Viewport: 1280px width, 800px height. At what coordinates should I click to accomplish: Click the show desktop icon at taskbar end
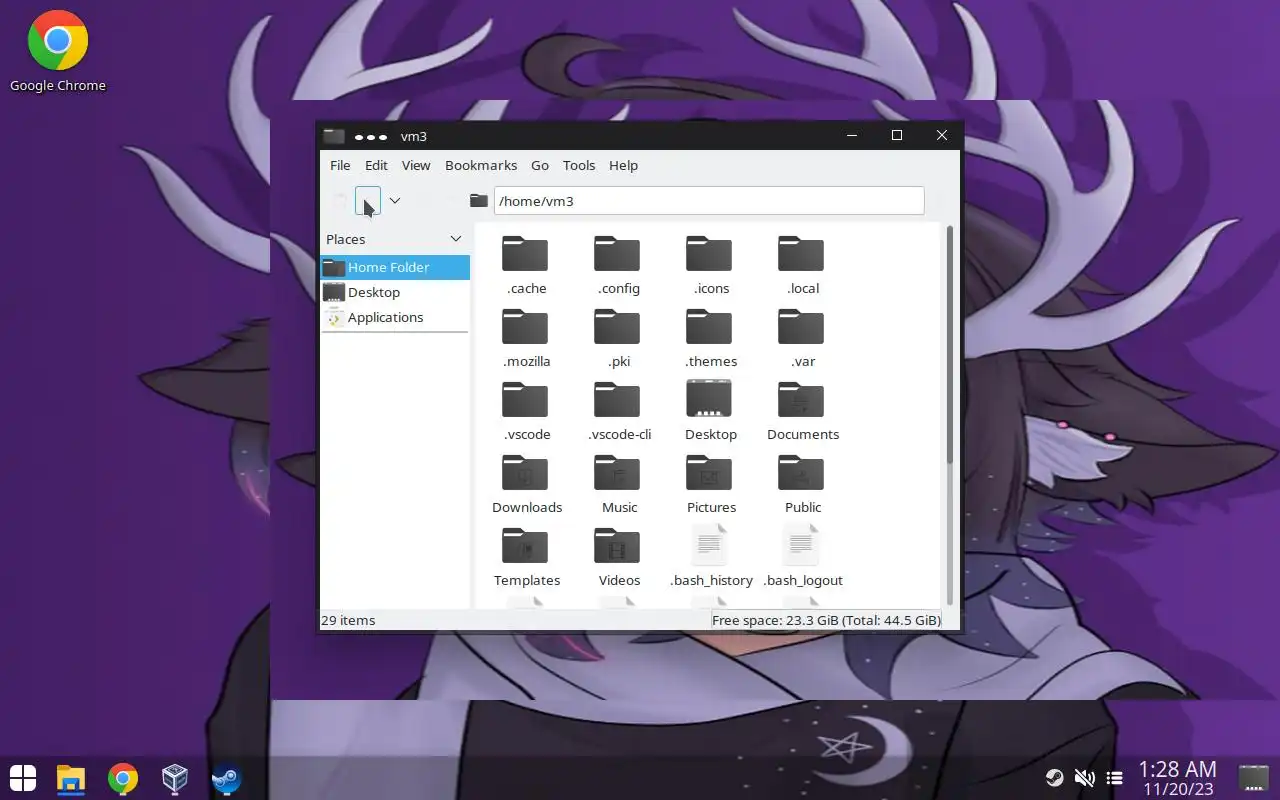pos(1254,777)
